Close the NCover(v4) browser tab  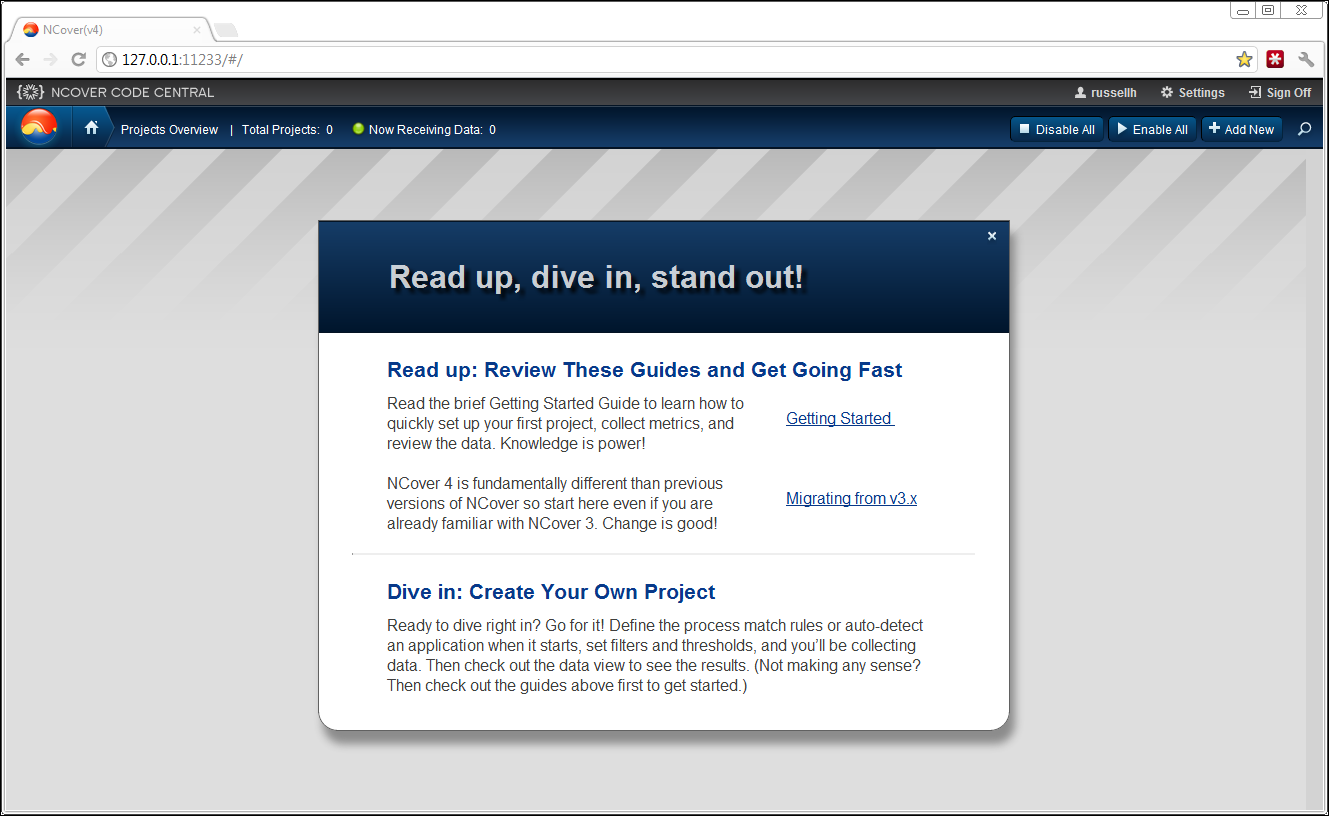197,30
